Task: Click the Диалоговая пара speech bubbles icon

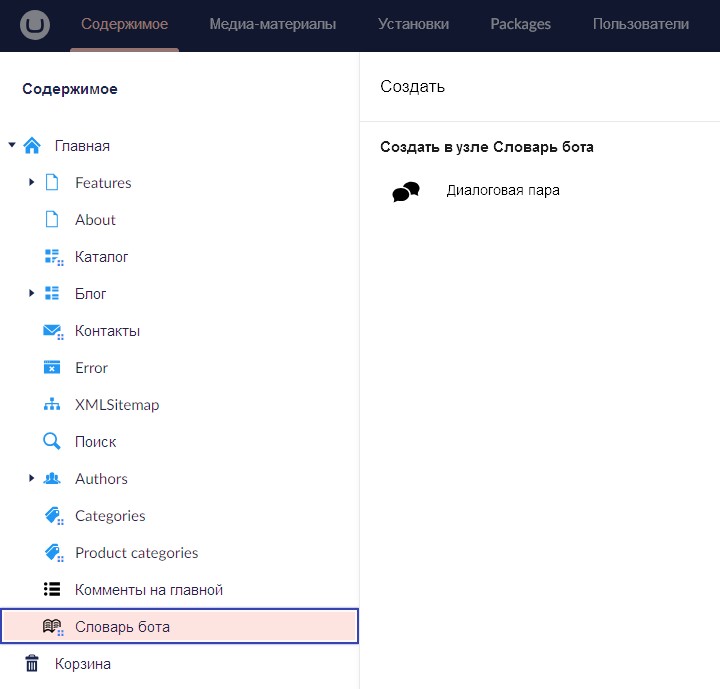Action: (405, 192)
